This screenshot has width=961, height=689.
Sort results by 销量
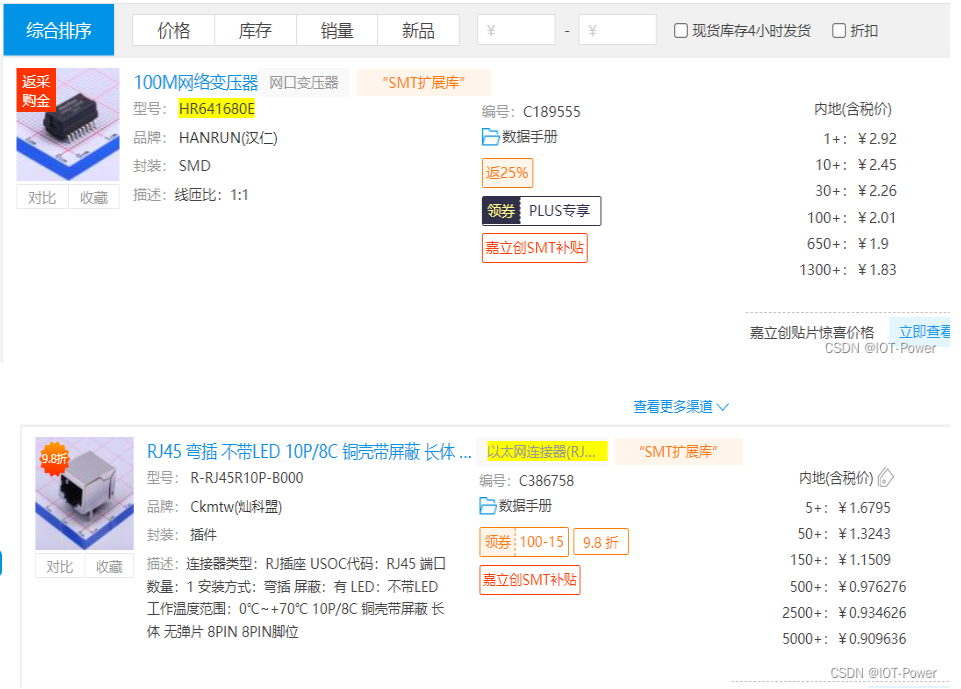coord(336,30)
